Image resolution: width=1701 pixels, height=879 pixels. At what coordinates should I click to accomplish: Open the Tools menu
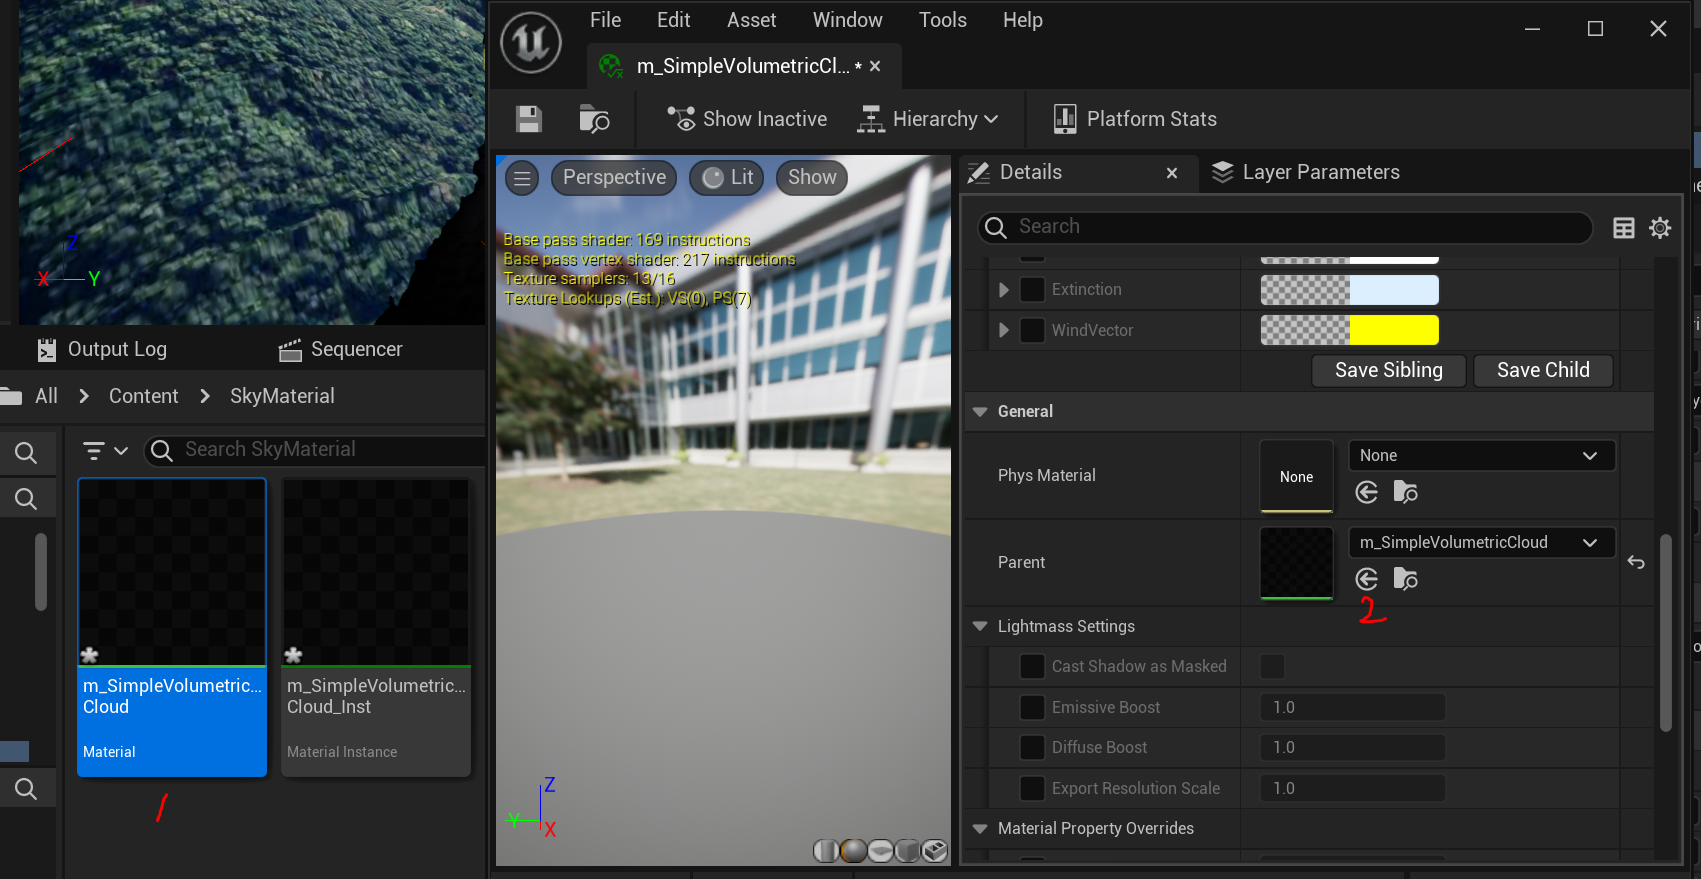click(943, 20)
